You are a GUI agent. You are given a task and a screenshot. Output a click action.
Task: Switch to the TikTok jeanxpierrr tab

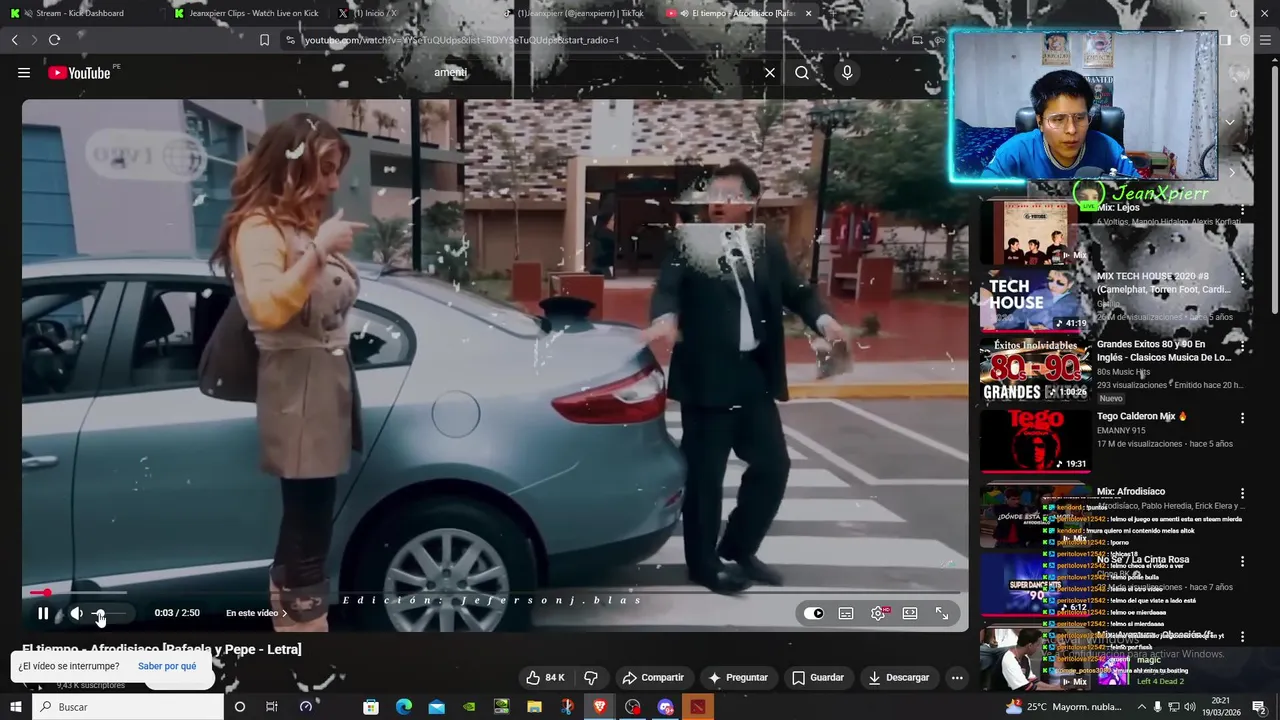[x=575, y=13]
